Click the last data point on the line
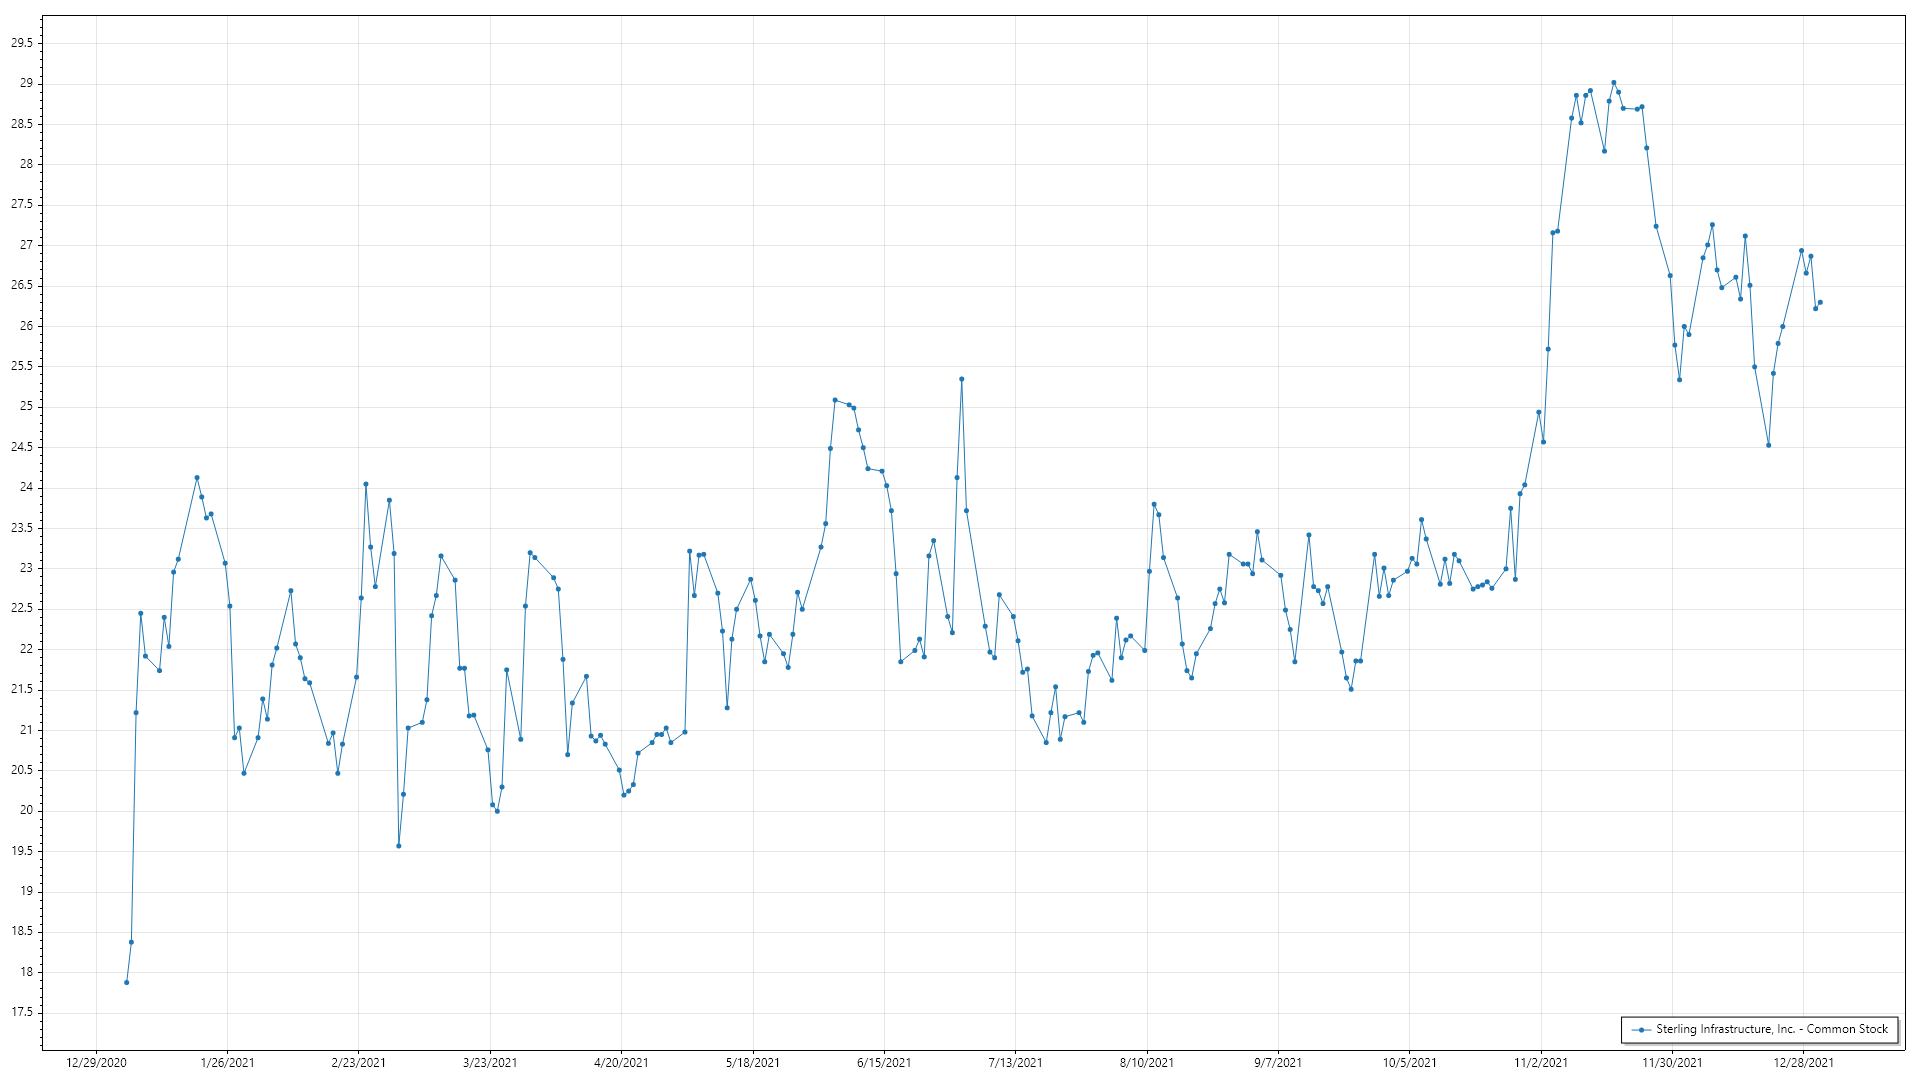The width and height of the screenshot is (1920, 1080). click(1820, 302)
